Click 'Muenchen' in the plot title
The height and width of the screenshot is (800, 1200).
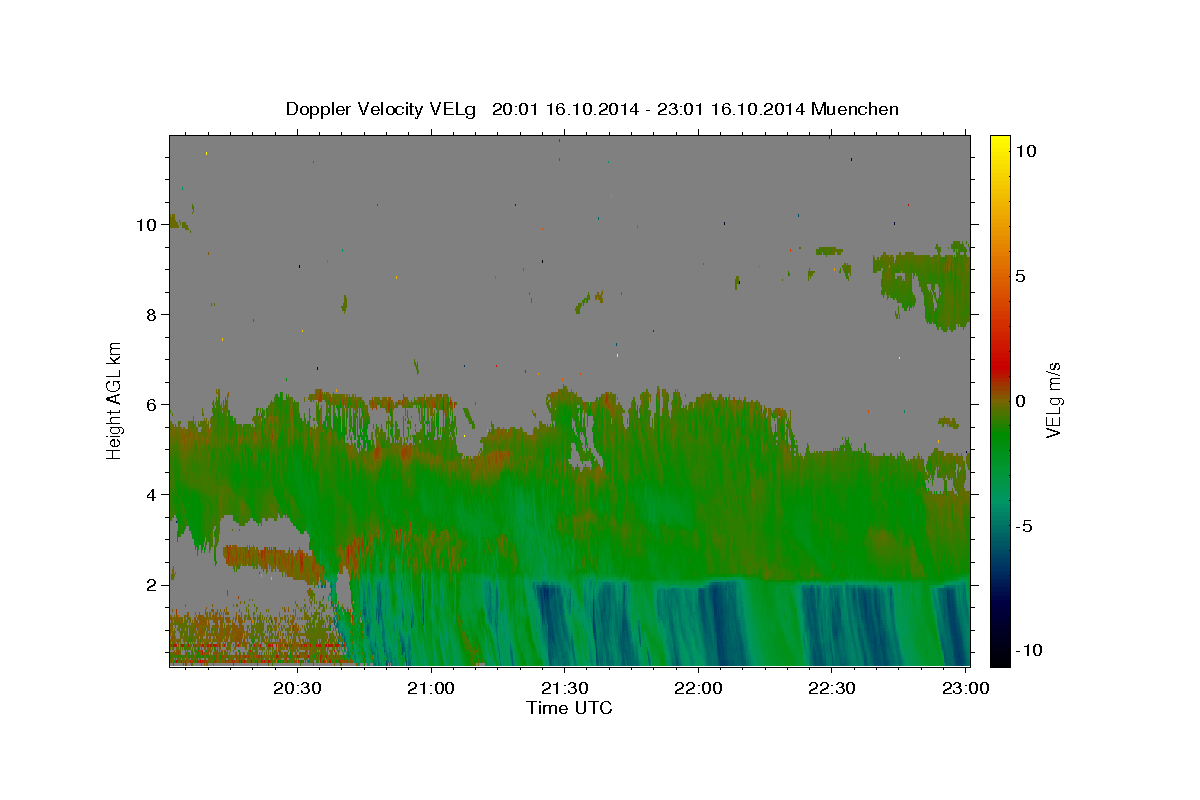[x=855, y=109]
